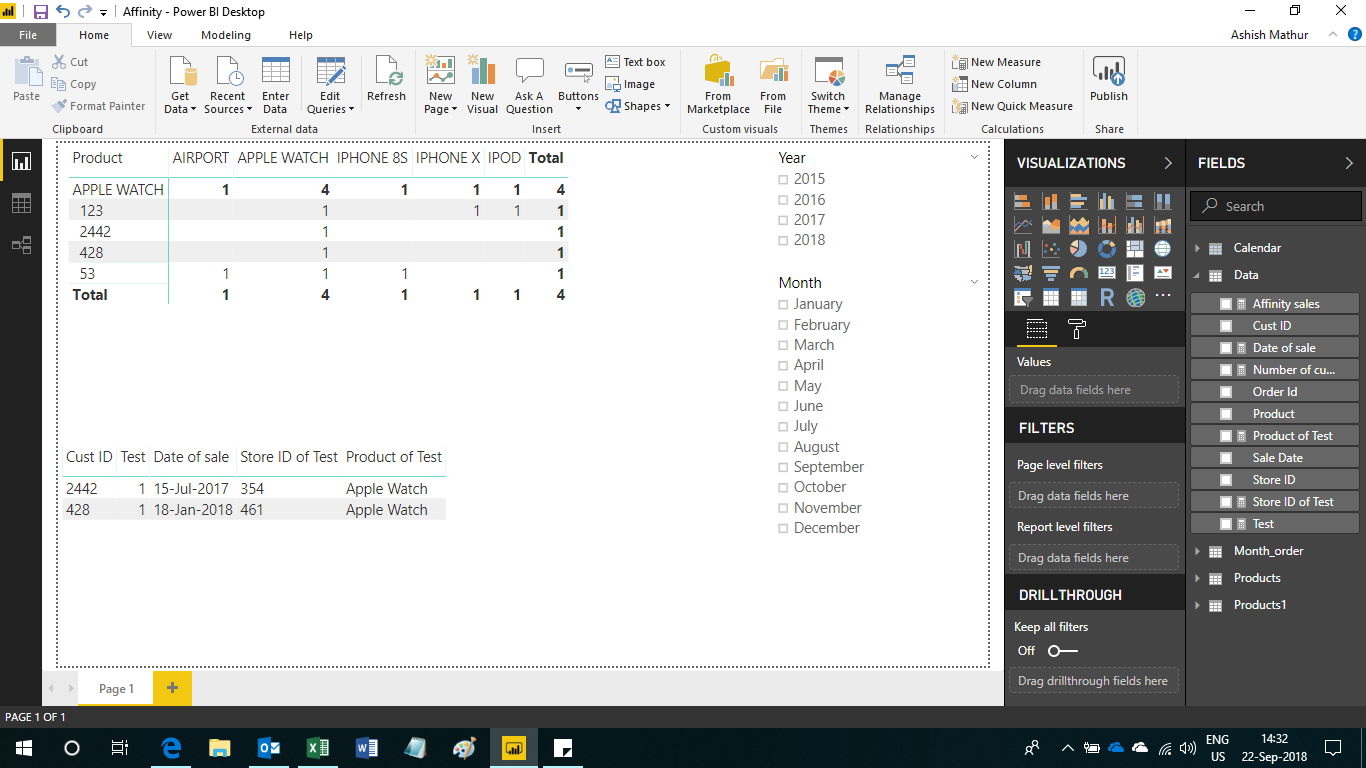1366x768 pixels.
Task: Click New Column
Action: (x=994, y=84)
